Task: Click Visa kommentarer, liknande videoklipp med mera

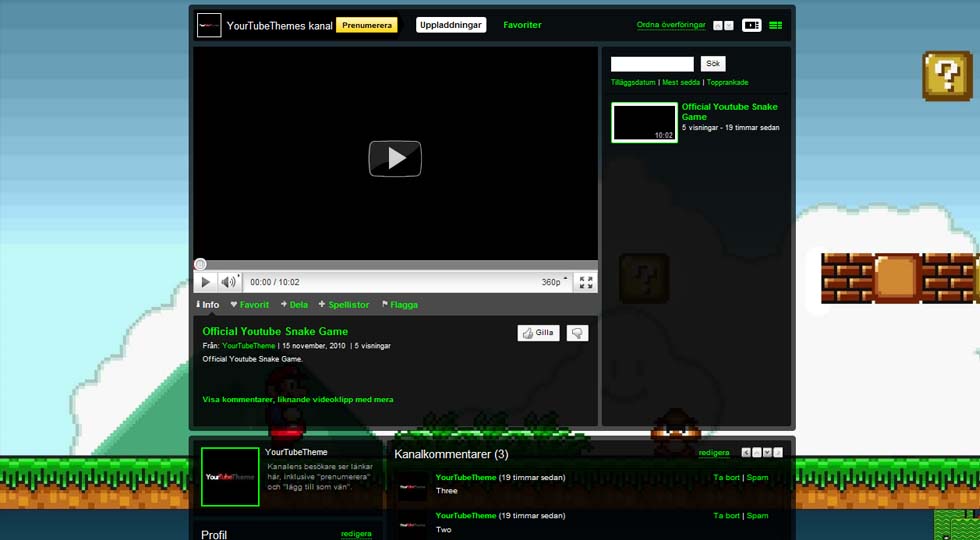Action: [x=298, y=399]
